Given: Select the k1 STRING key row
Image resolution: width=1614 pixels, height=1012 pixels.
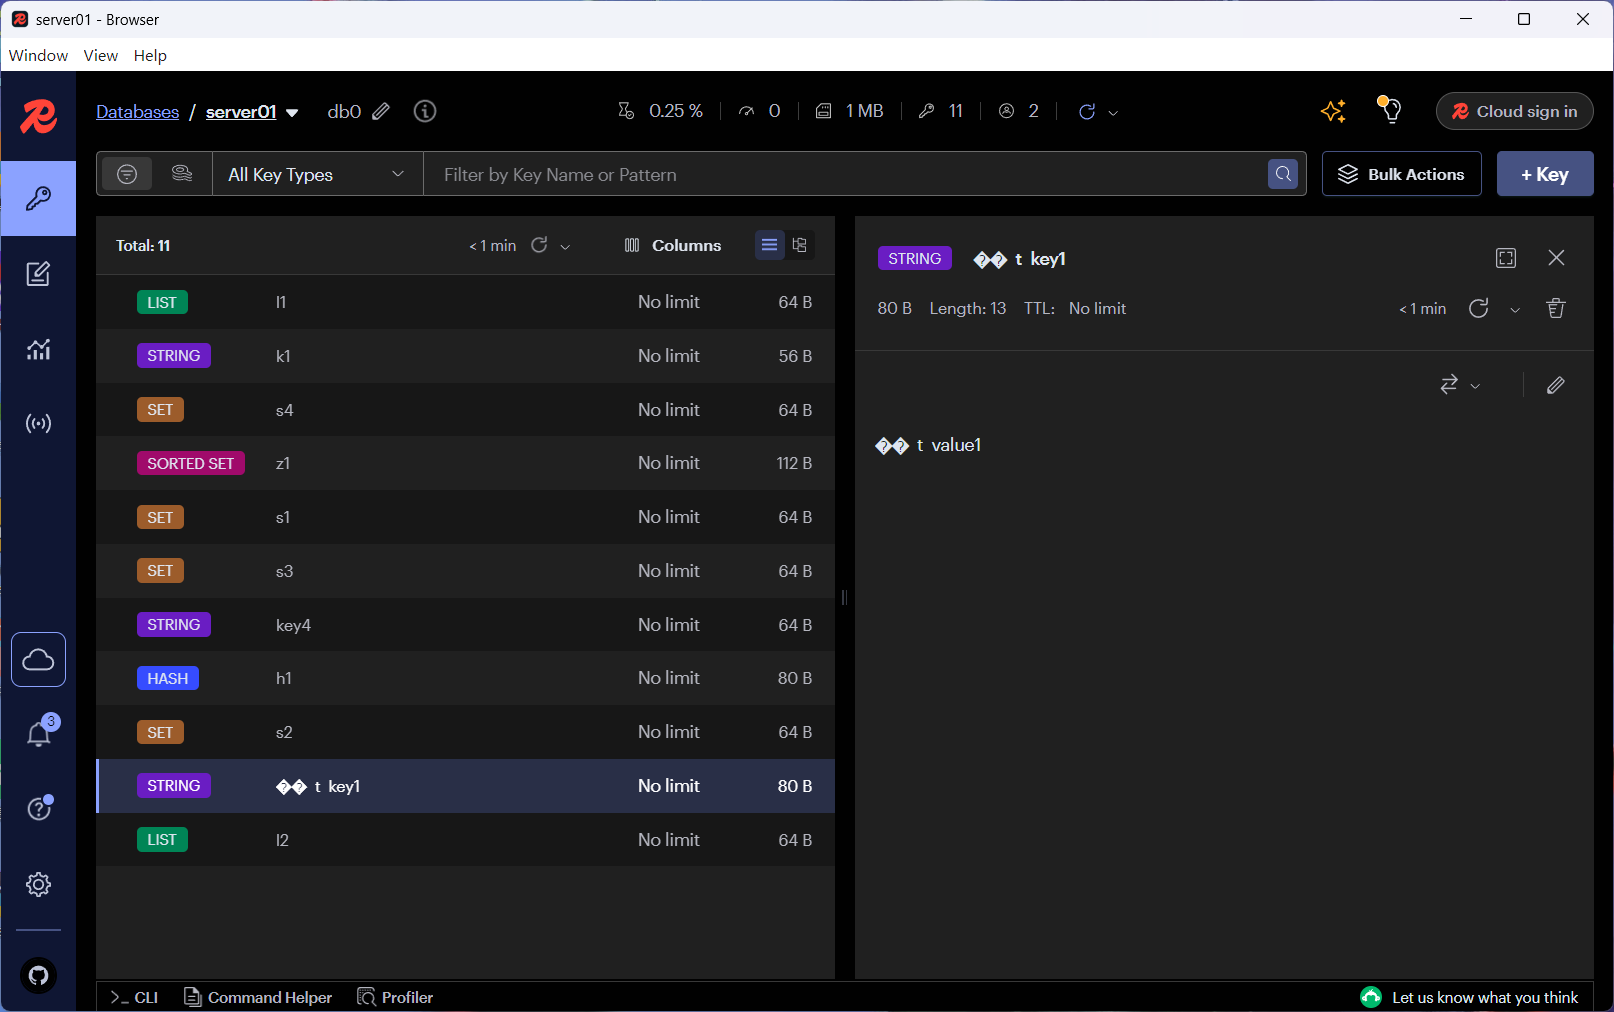Looking at the screenshot, I should click(x=466, y=356).
